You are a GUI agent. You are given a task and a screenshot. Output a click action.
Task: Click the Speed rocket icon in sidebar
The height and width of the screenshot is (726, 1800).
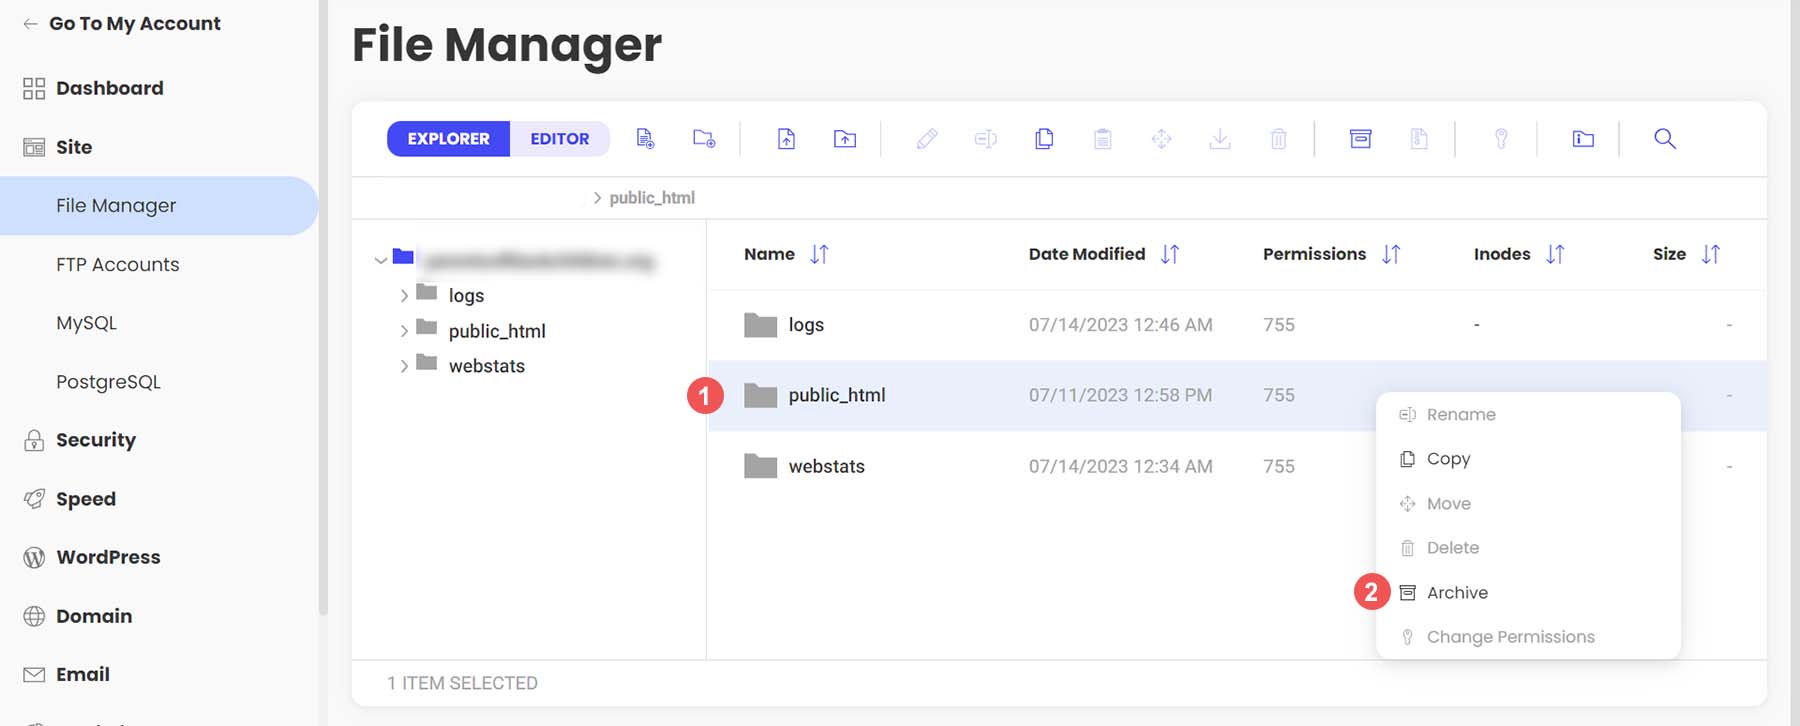[34, 499]
